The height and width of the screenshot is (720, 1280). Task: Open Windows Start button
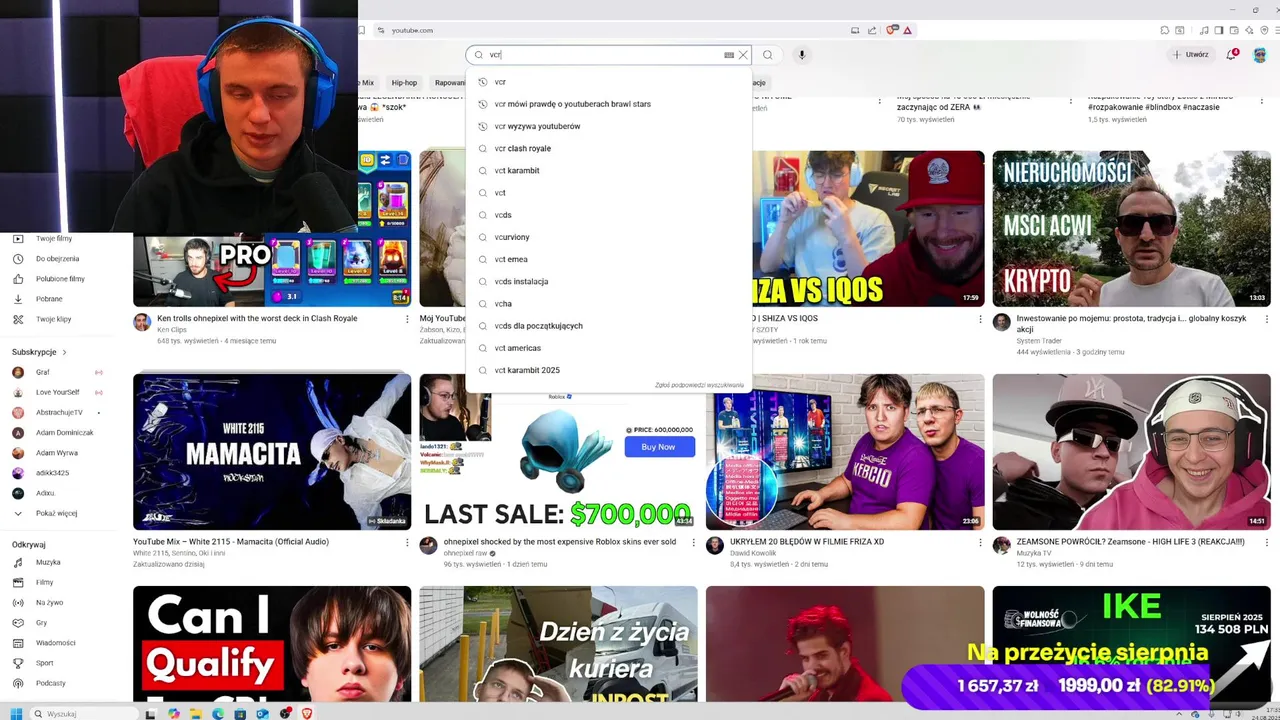[16, 713]
